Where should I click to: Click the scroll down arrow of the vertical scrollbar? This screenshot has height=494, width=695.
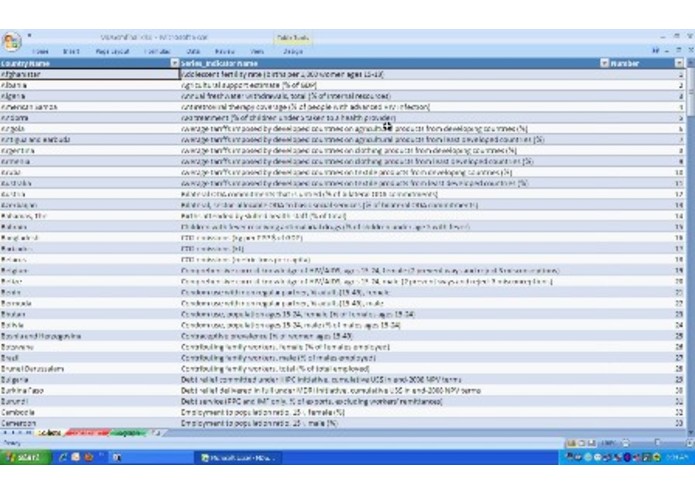click(x=691, y=432)
